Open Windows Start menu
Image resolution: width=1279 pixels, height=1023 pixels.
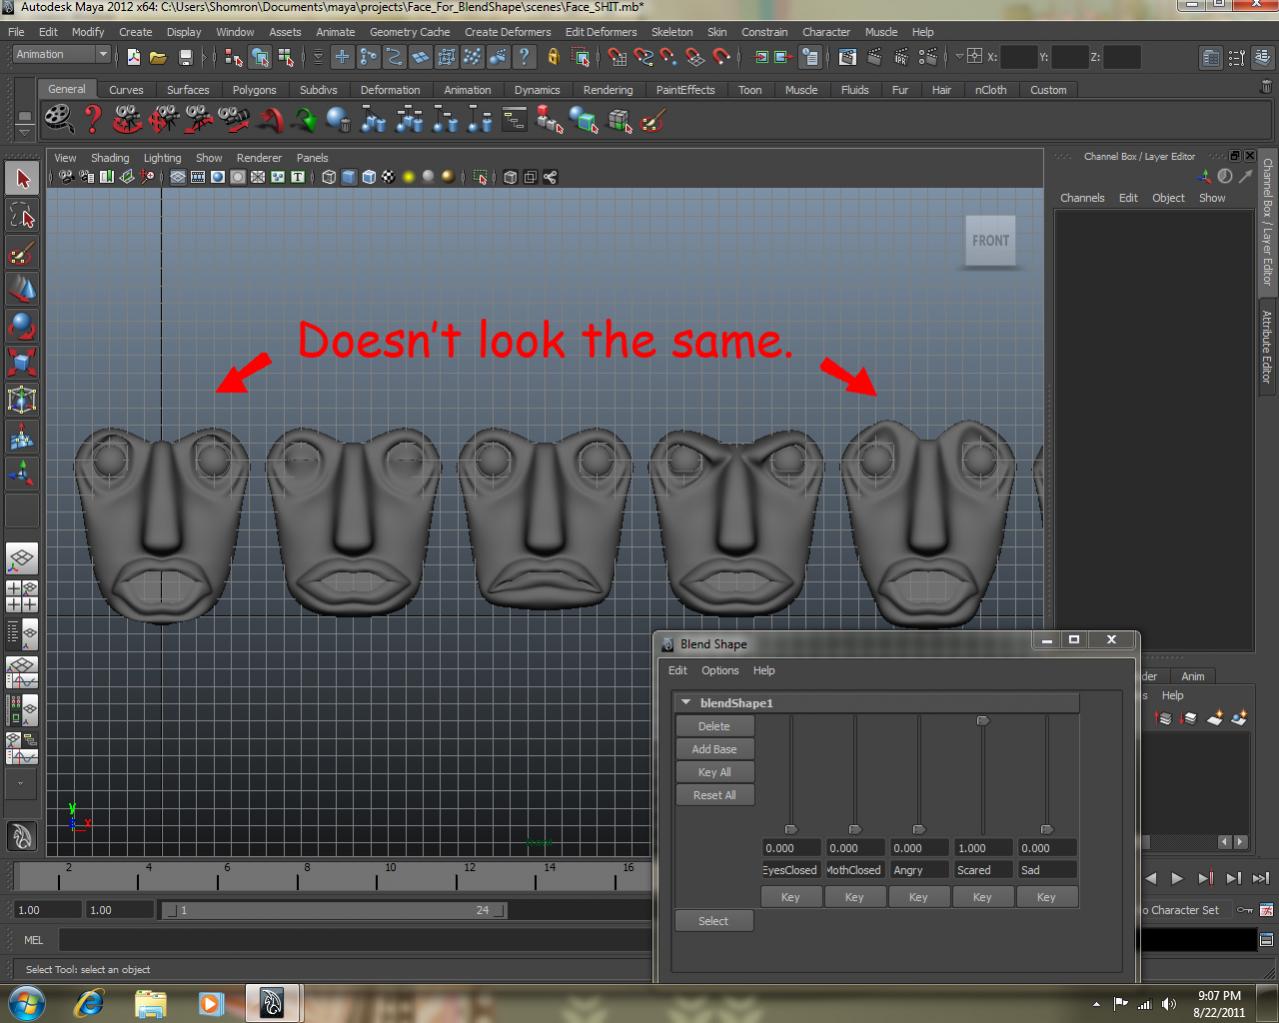27,1003
